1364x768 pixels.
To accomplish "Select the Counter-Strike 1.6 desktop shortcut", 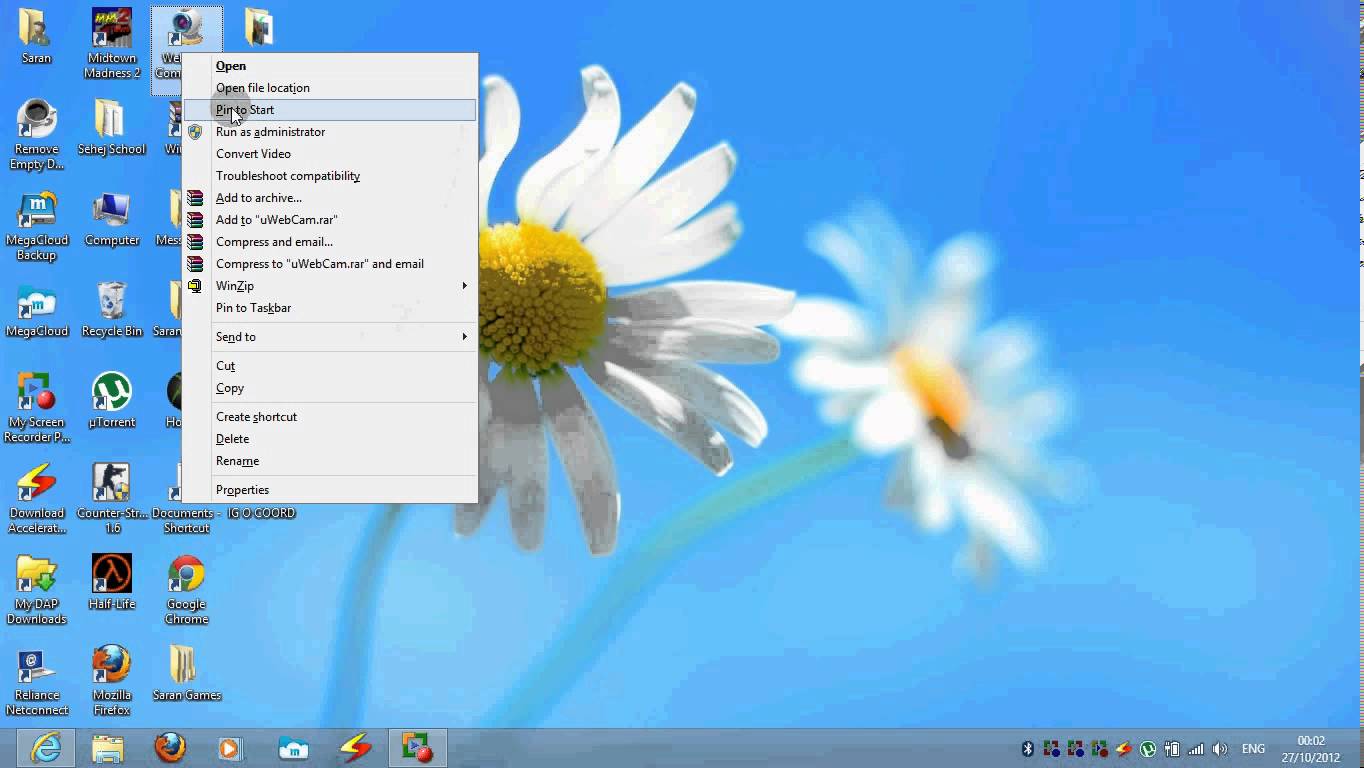I will coord(112,499).
